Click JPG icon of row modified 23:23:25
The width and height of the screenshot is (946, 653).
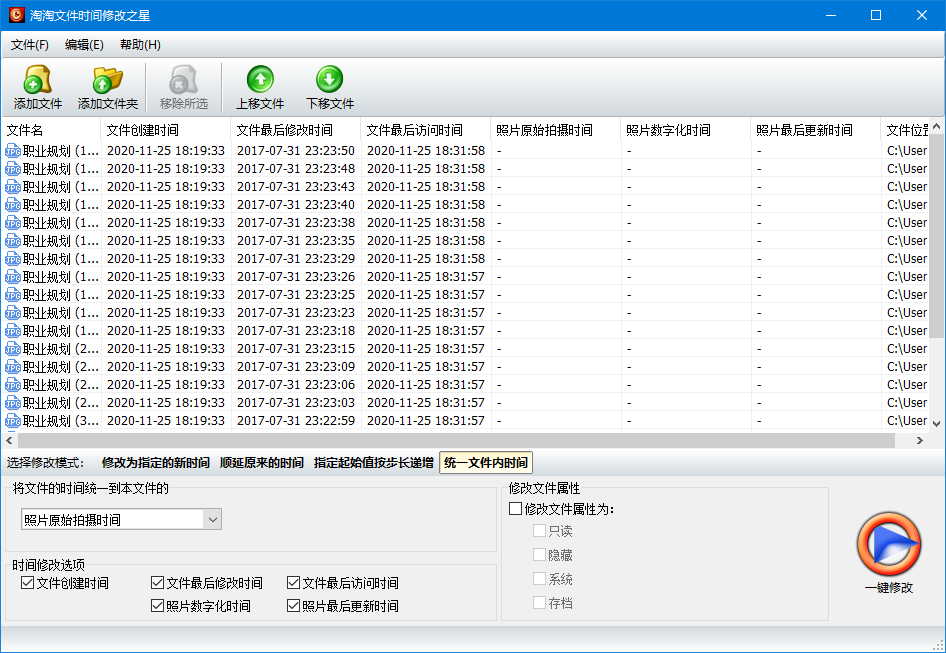(x=13, y=295)
